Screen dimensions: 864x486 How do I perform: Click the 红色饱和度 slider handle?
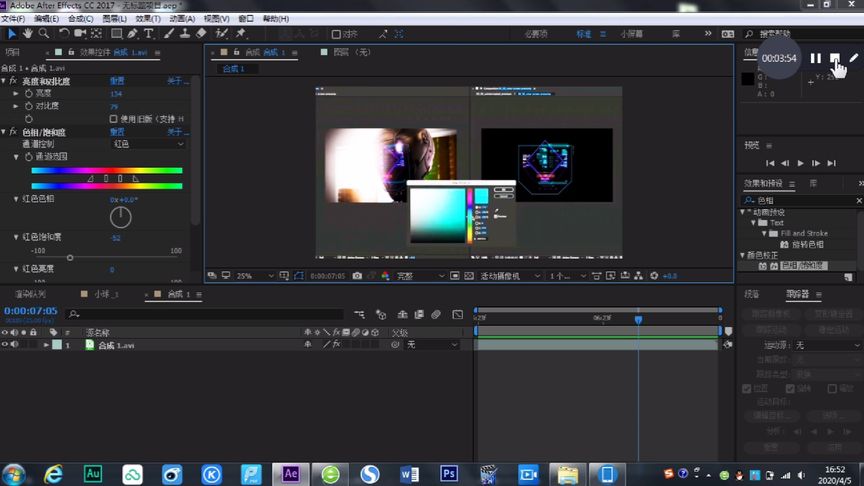point(69,258)
